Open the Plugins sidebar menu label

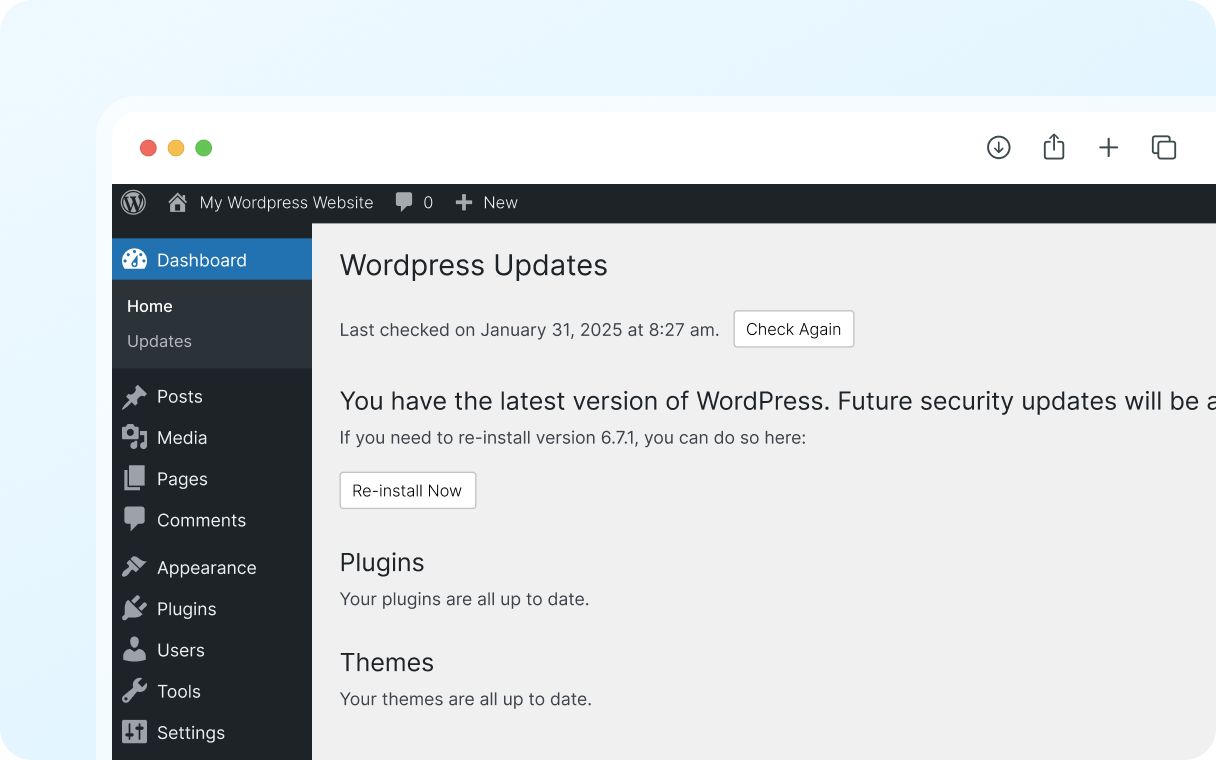pos(187,609)
